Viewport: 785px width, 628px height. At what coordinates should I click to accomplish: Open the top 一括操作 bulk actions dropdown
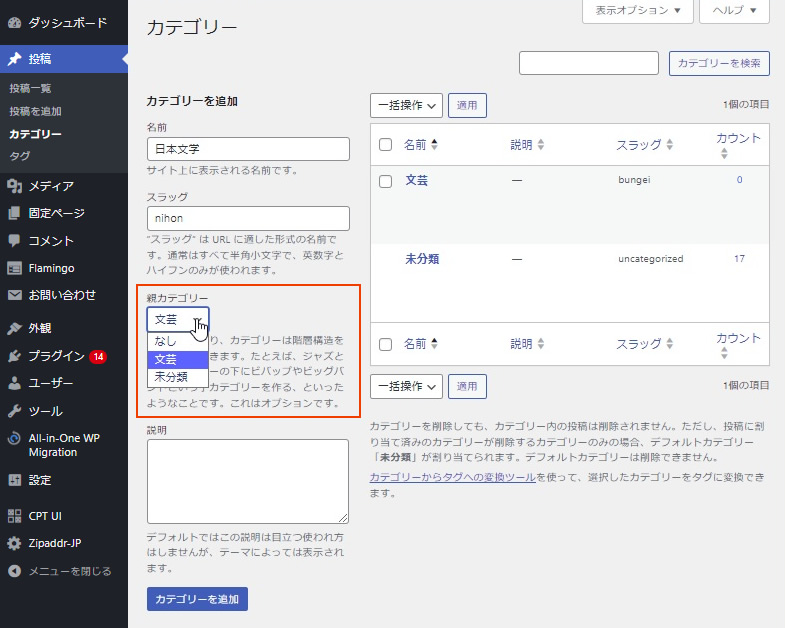pyautogui.click(x=406, y=105)
